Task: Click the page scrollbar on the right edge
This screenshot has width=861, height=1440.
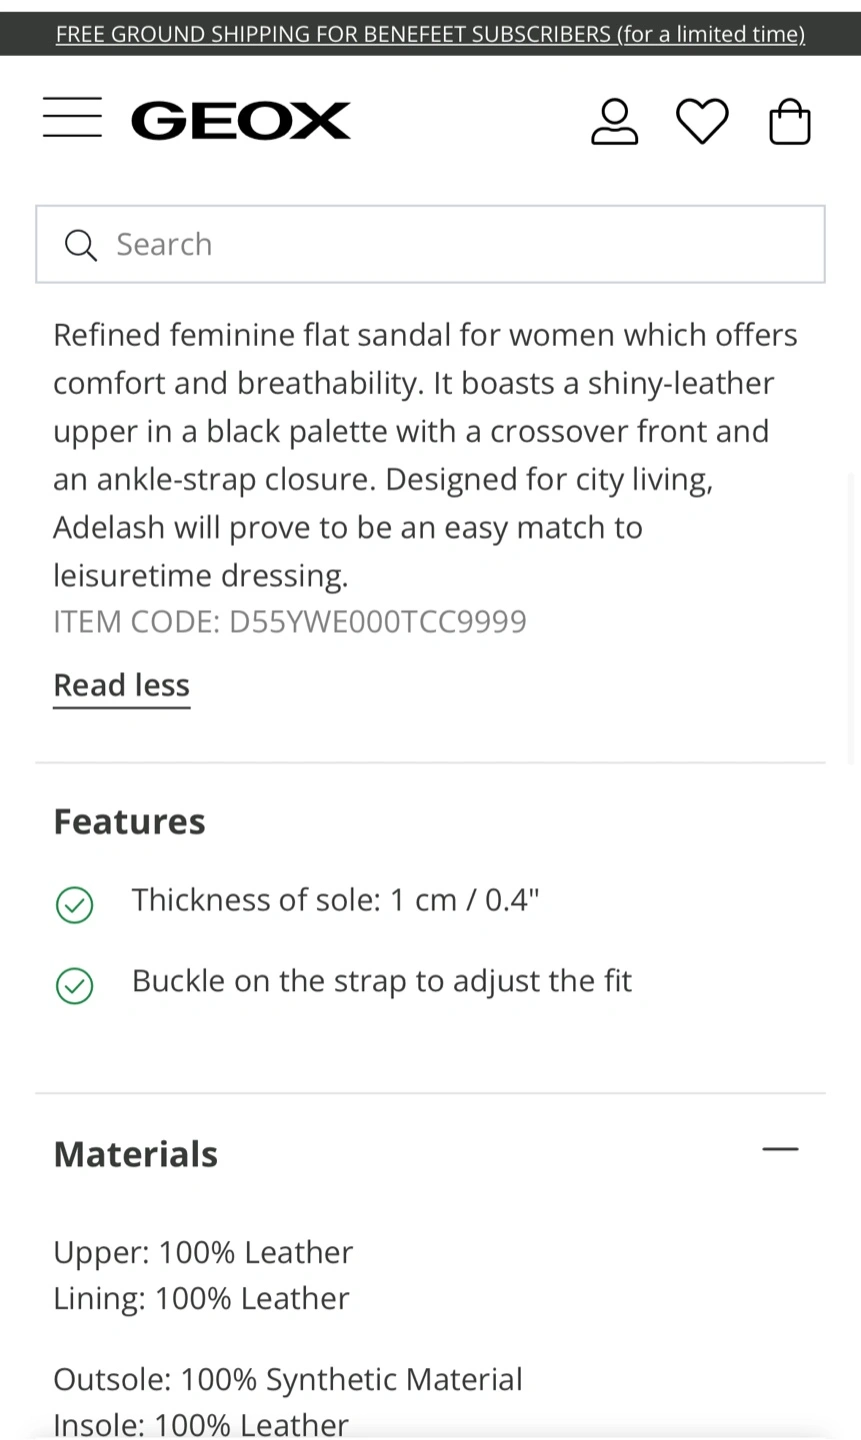Action: pyautogui.click(x=852, y=620)
